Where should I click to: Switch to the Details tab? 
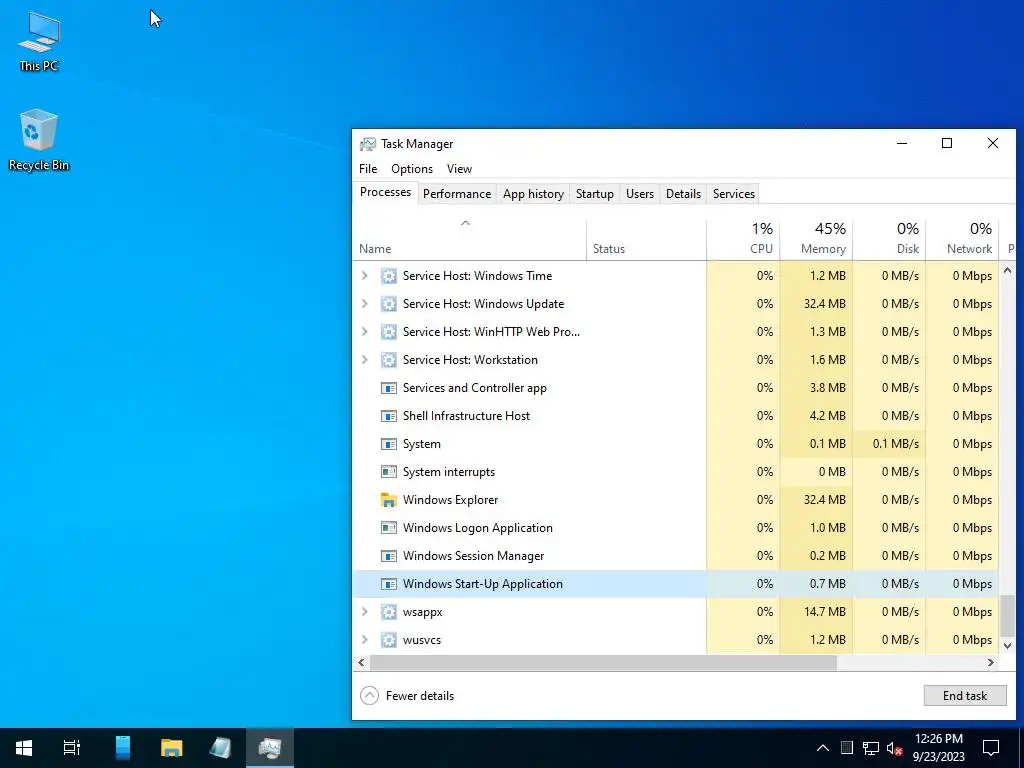pyautogui.click(x=683, y=194)
